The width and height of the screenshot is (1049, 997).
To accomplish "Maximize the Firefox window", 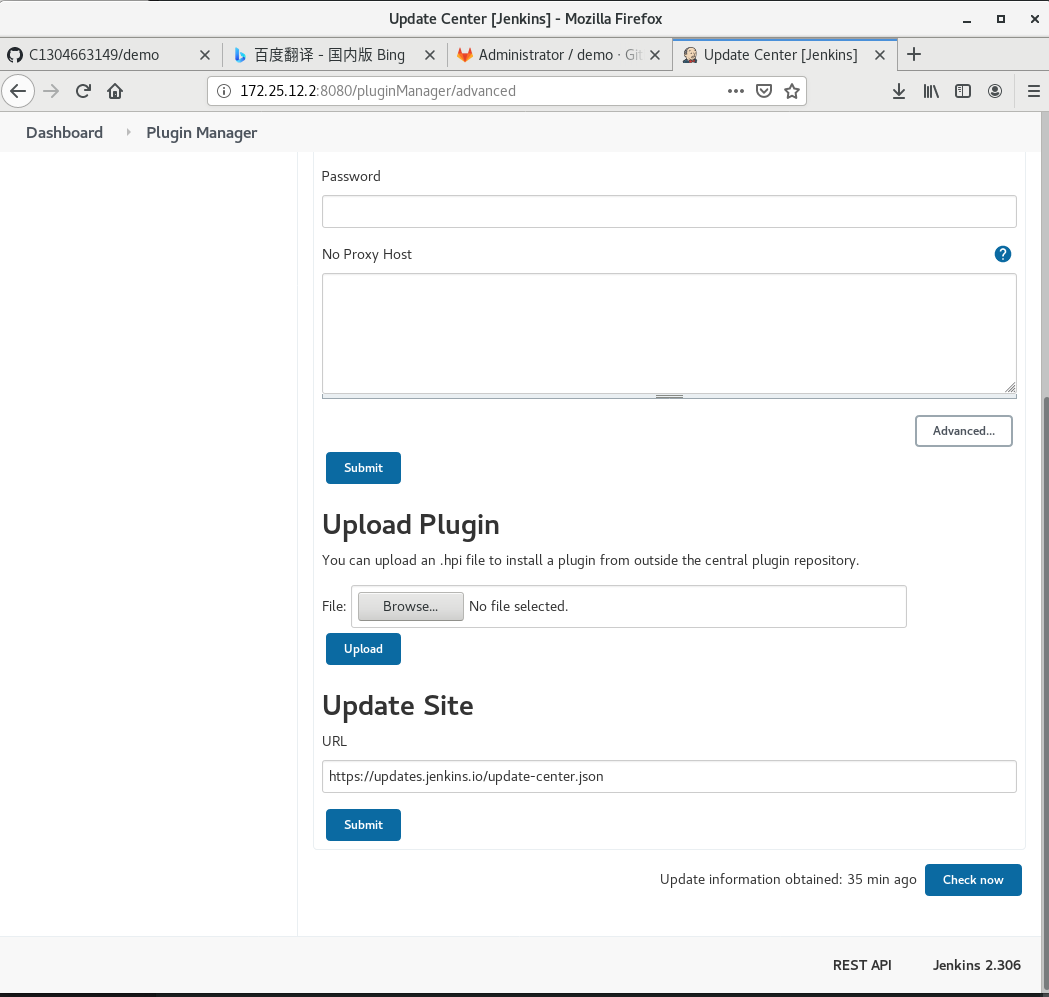I will click(x=1001, y=19).
